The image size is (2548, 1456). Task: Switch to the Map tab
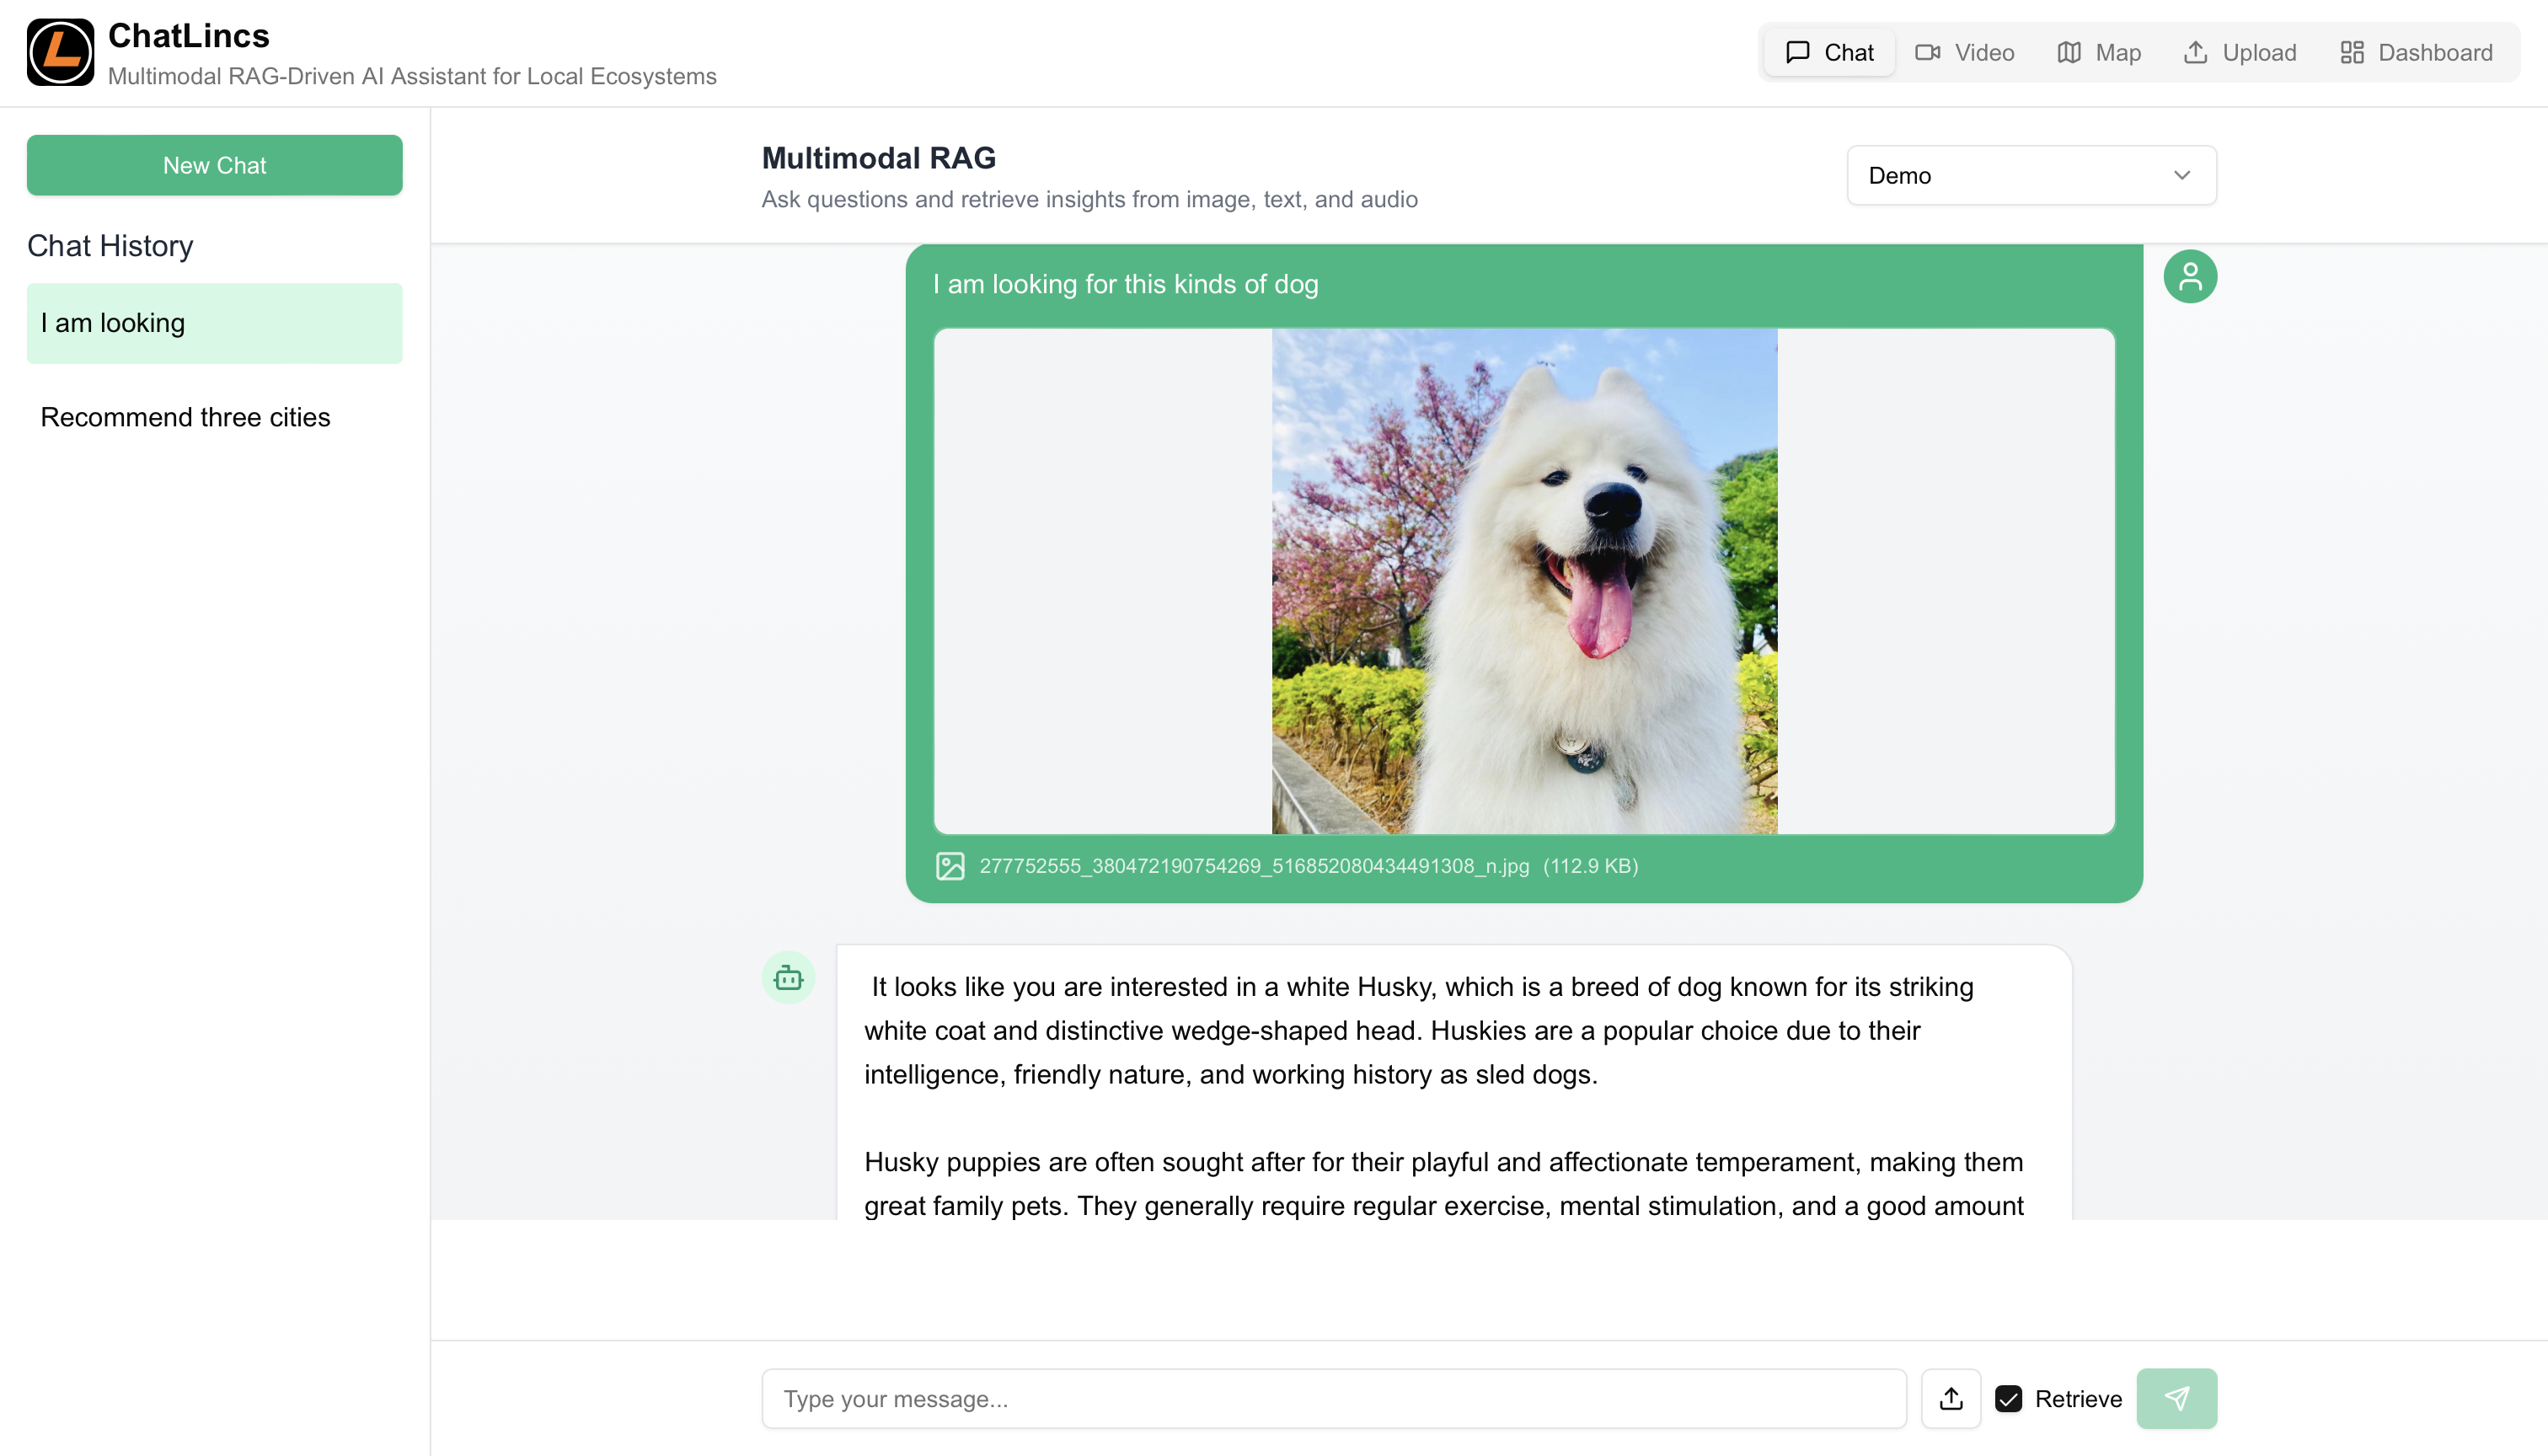click(2098, 53)
